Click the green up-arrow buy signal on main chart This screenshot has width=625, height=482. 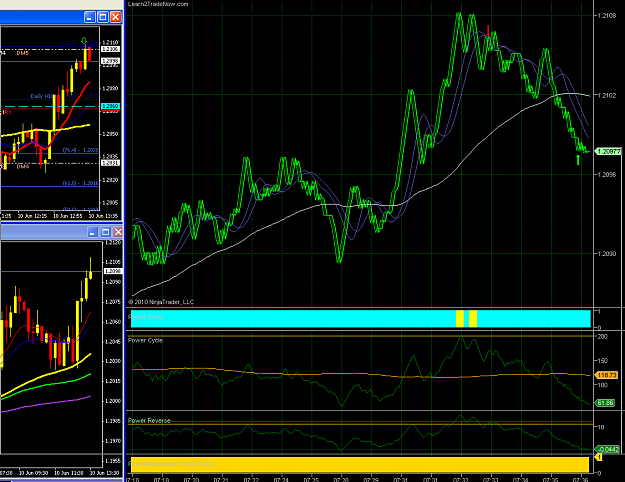578,159
